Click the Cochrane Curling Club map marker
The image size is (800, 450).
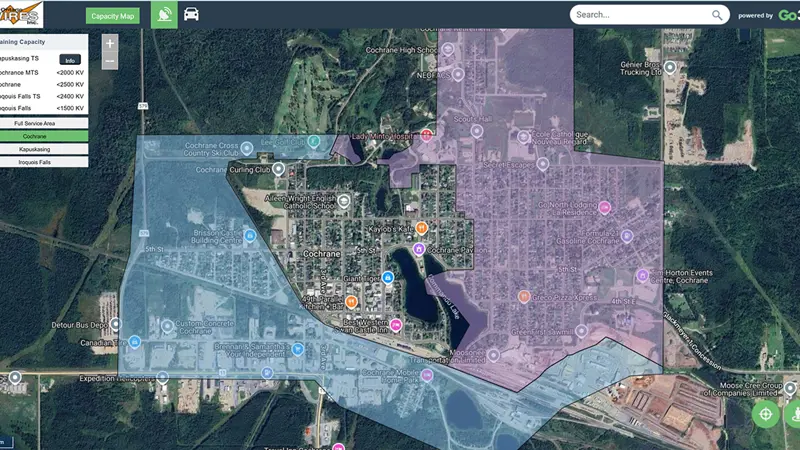click(279, 170)
